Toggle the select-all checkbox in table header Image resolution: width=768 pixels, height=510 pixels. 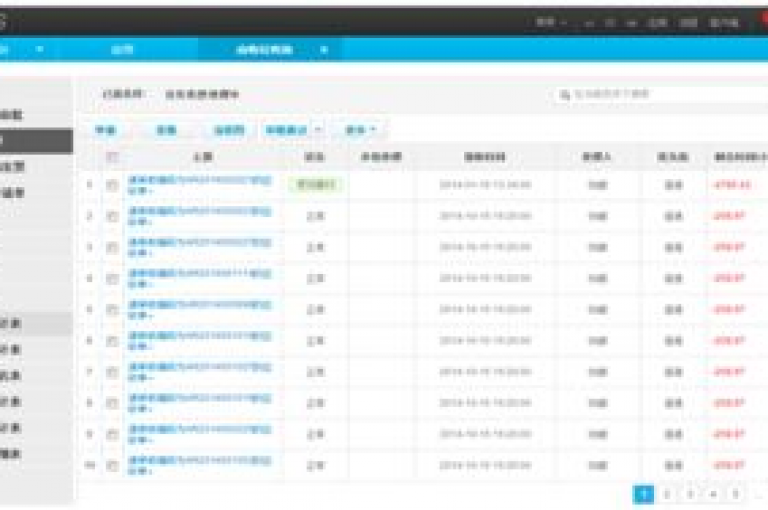click(112, 157)
